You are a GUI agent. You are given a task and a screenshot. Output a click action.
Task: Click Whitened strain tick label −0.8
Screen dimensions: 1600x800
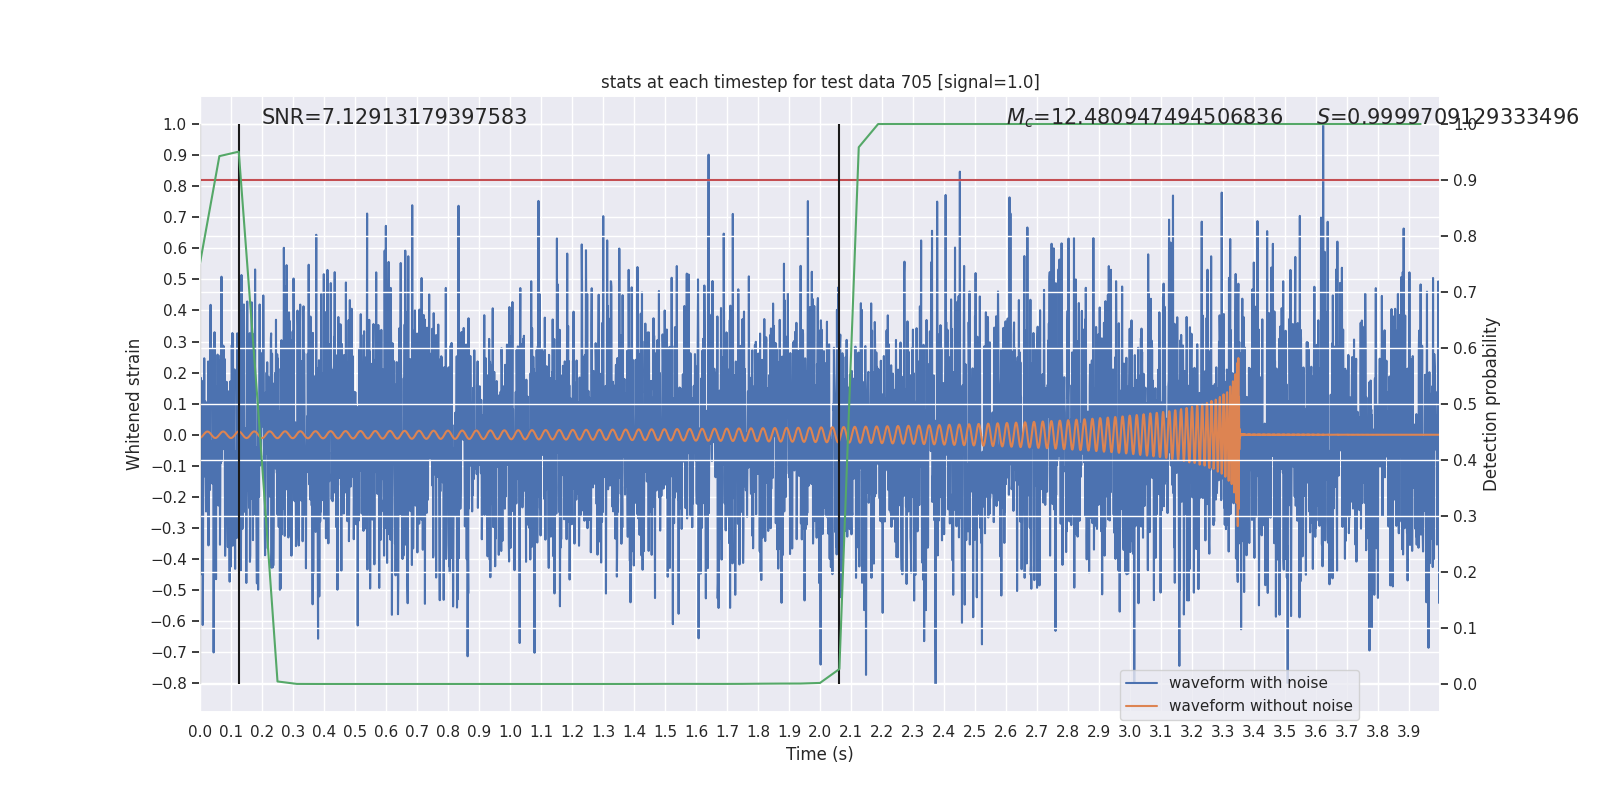tap(169, 684)
